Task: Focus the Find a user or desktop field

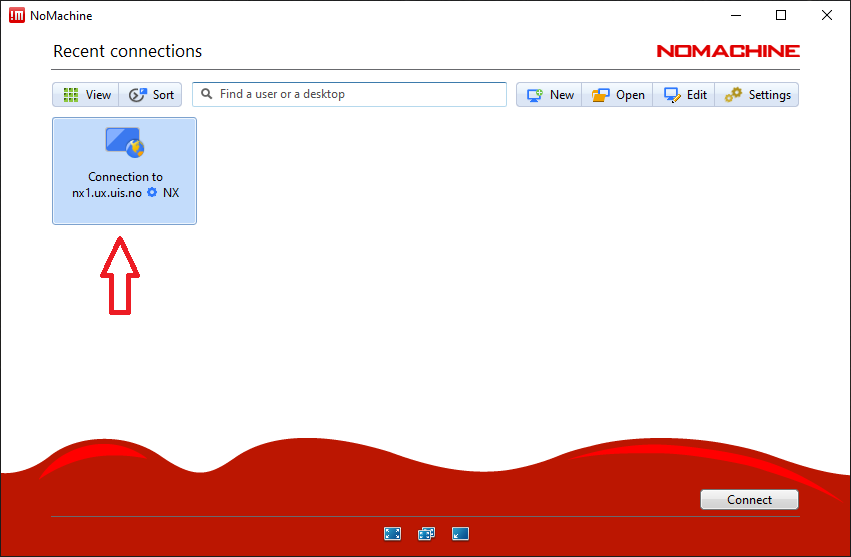Action: click(350, 94)
